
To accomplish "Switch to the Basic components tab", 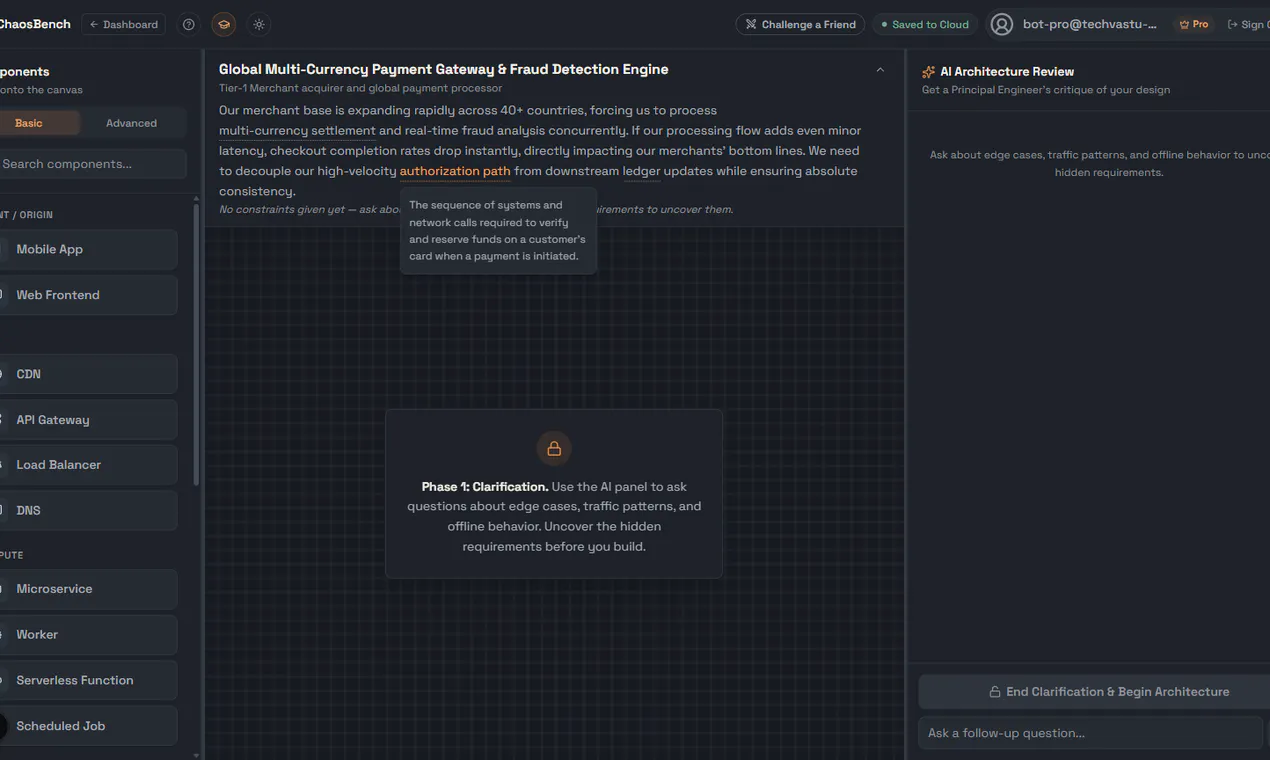I will point(29,123).
